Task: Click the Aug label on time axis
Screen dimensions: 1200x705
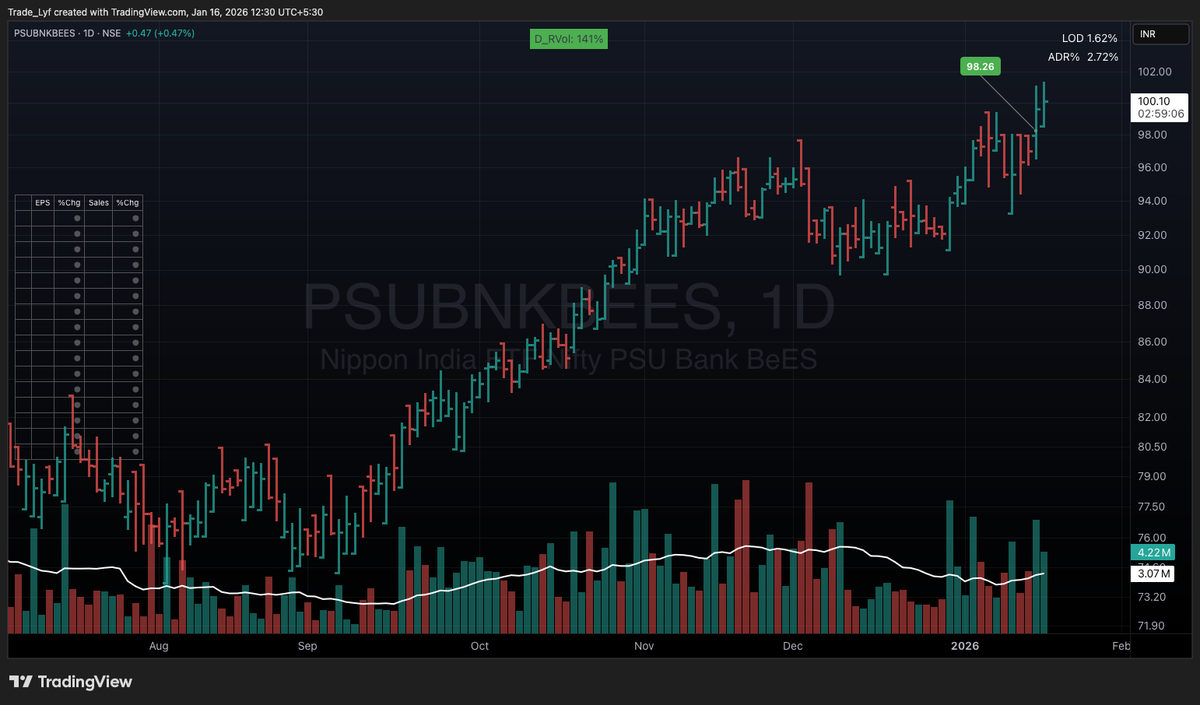Action: click(x=158, y=646)
